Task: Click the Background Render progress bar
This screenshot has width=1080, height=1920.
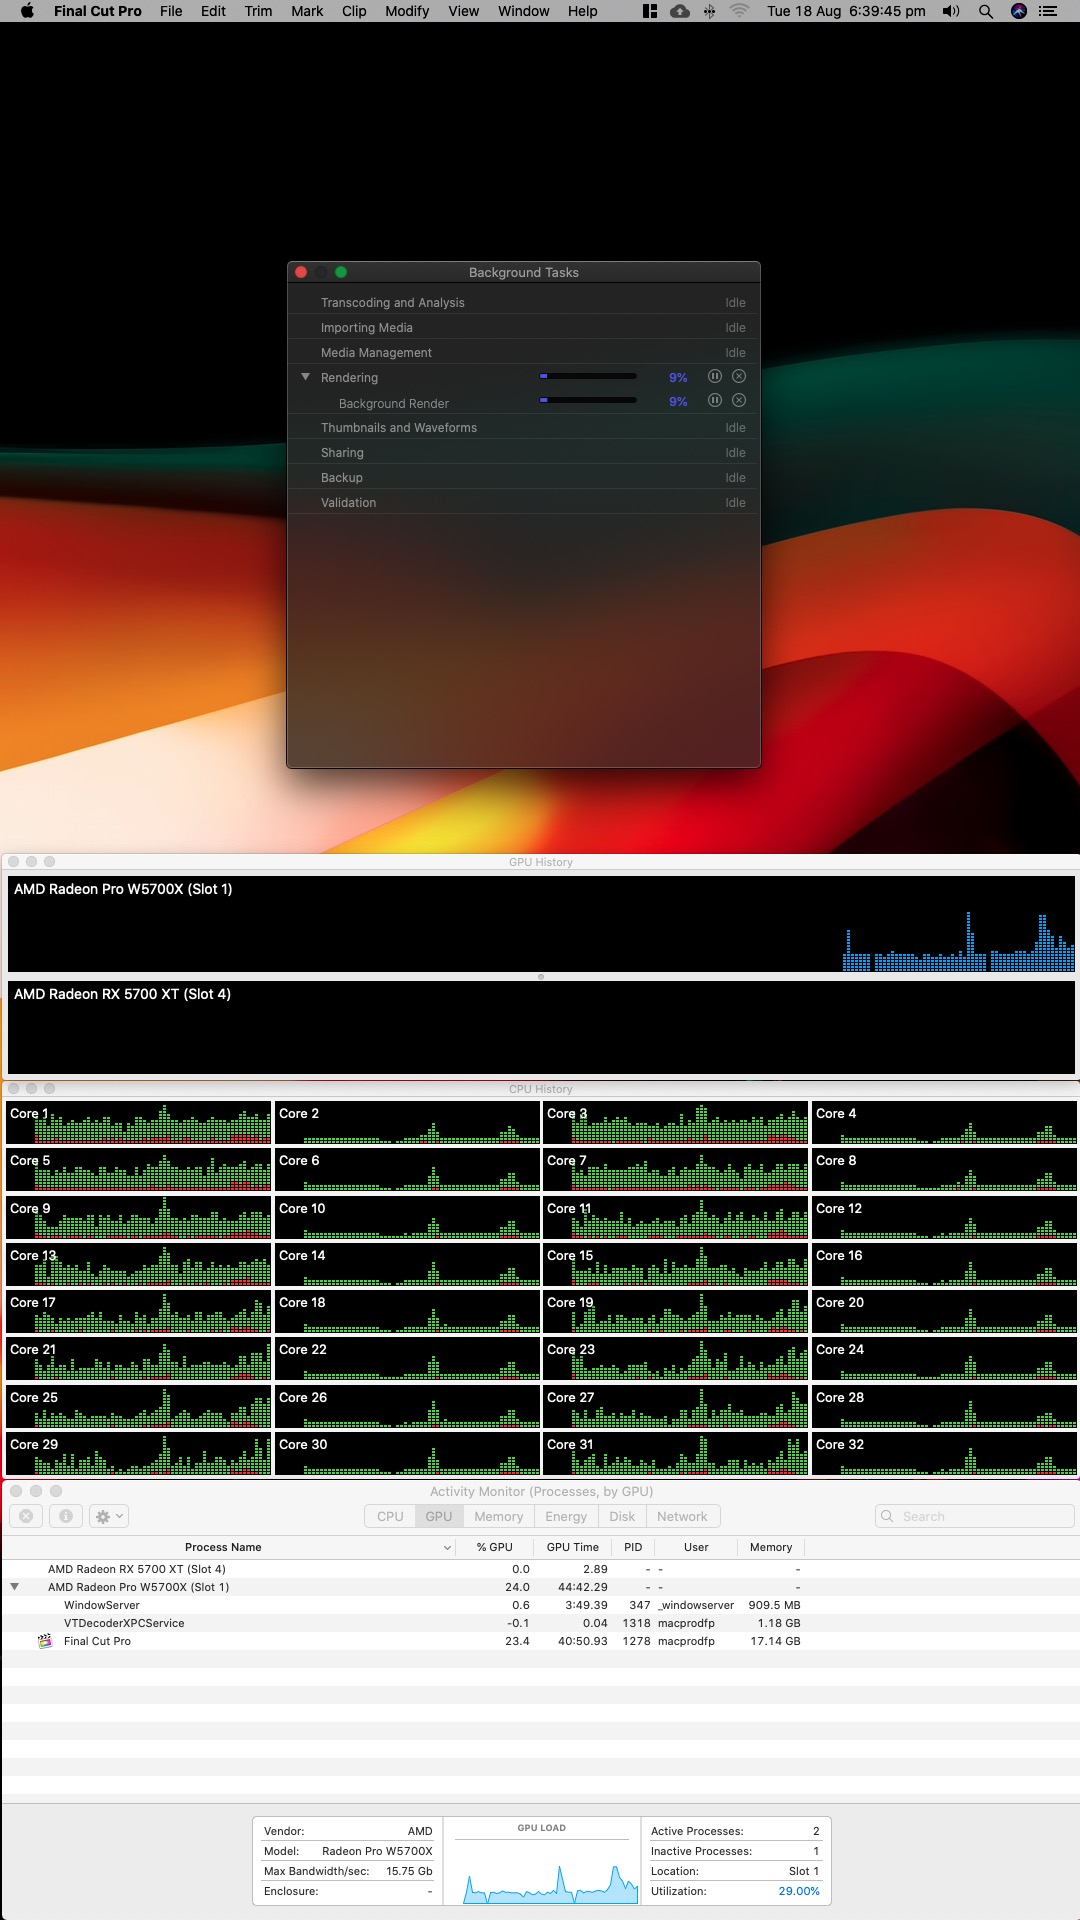Action: coord(588,400)
